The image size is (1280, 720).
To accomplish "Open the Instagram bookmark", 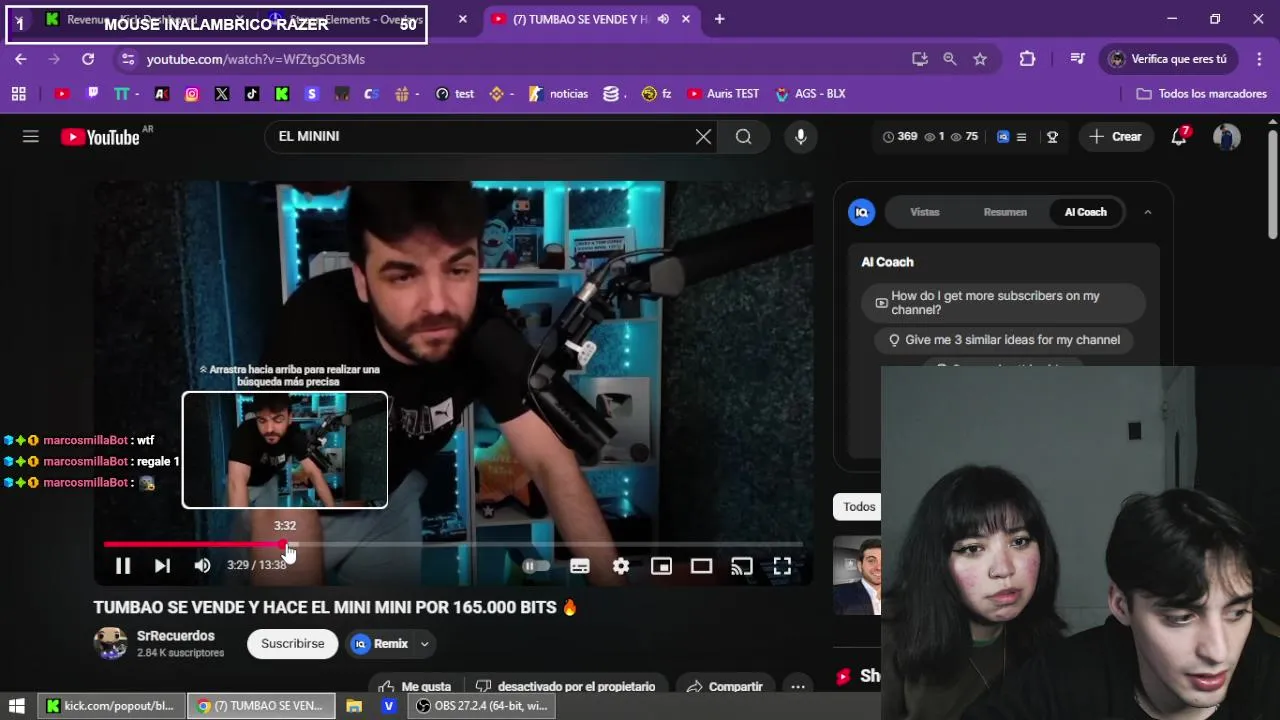I will point(192,94).
